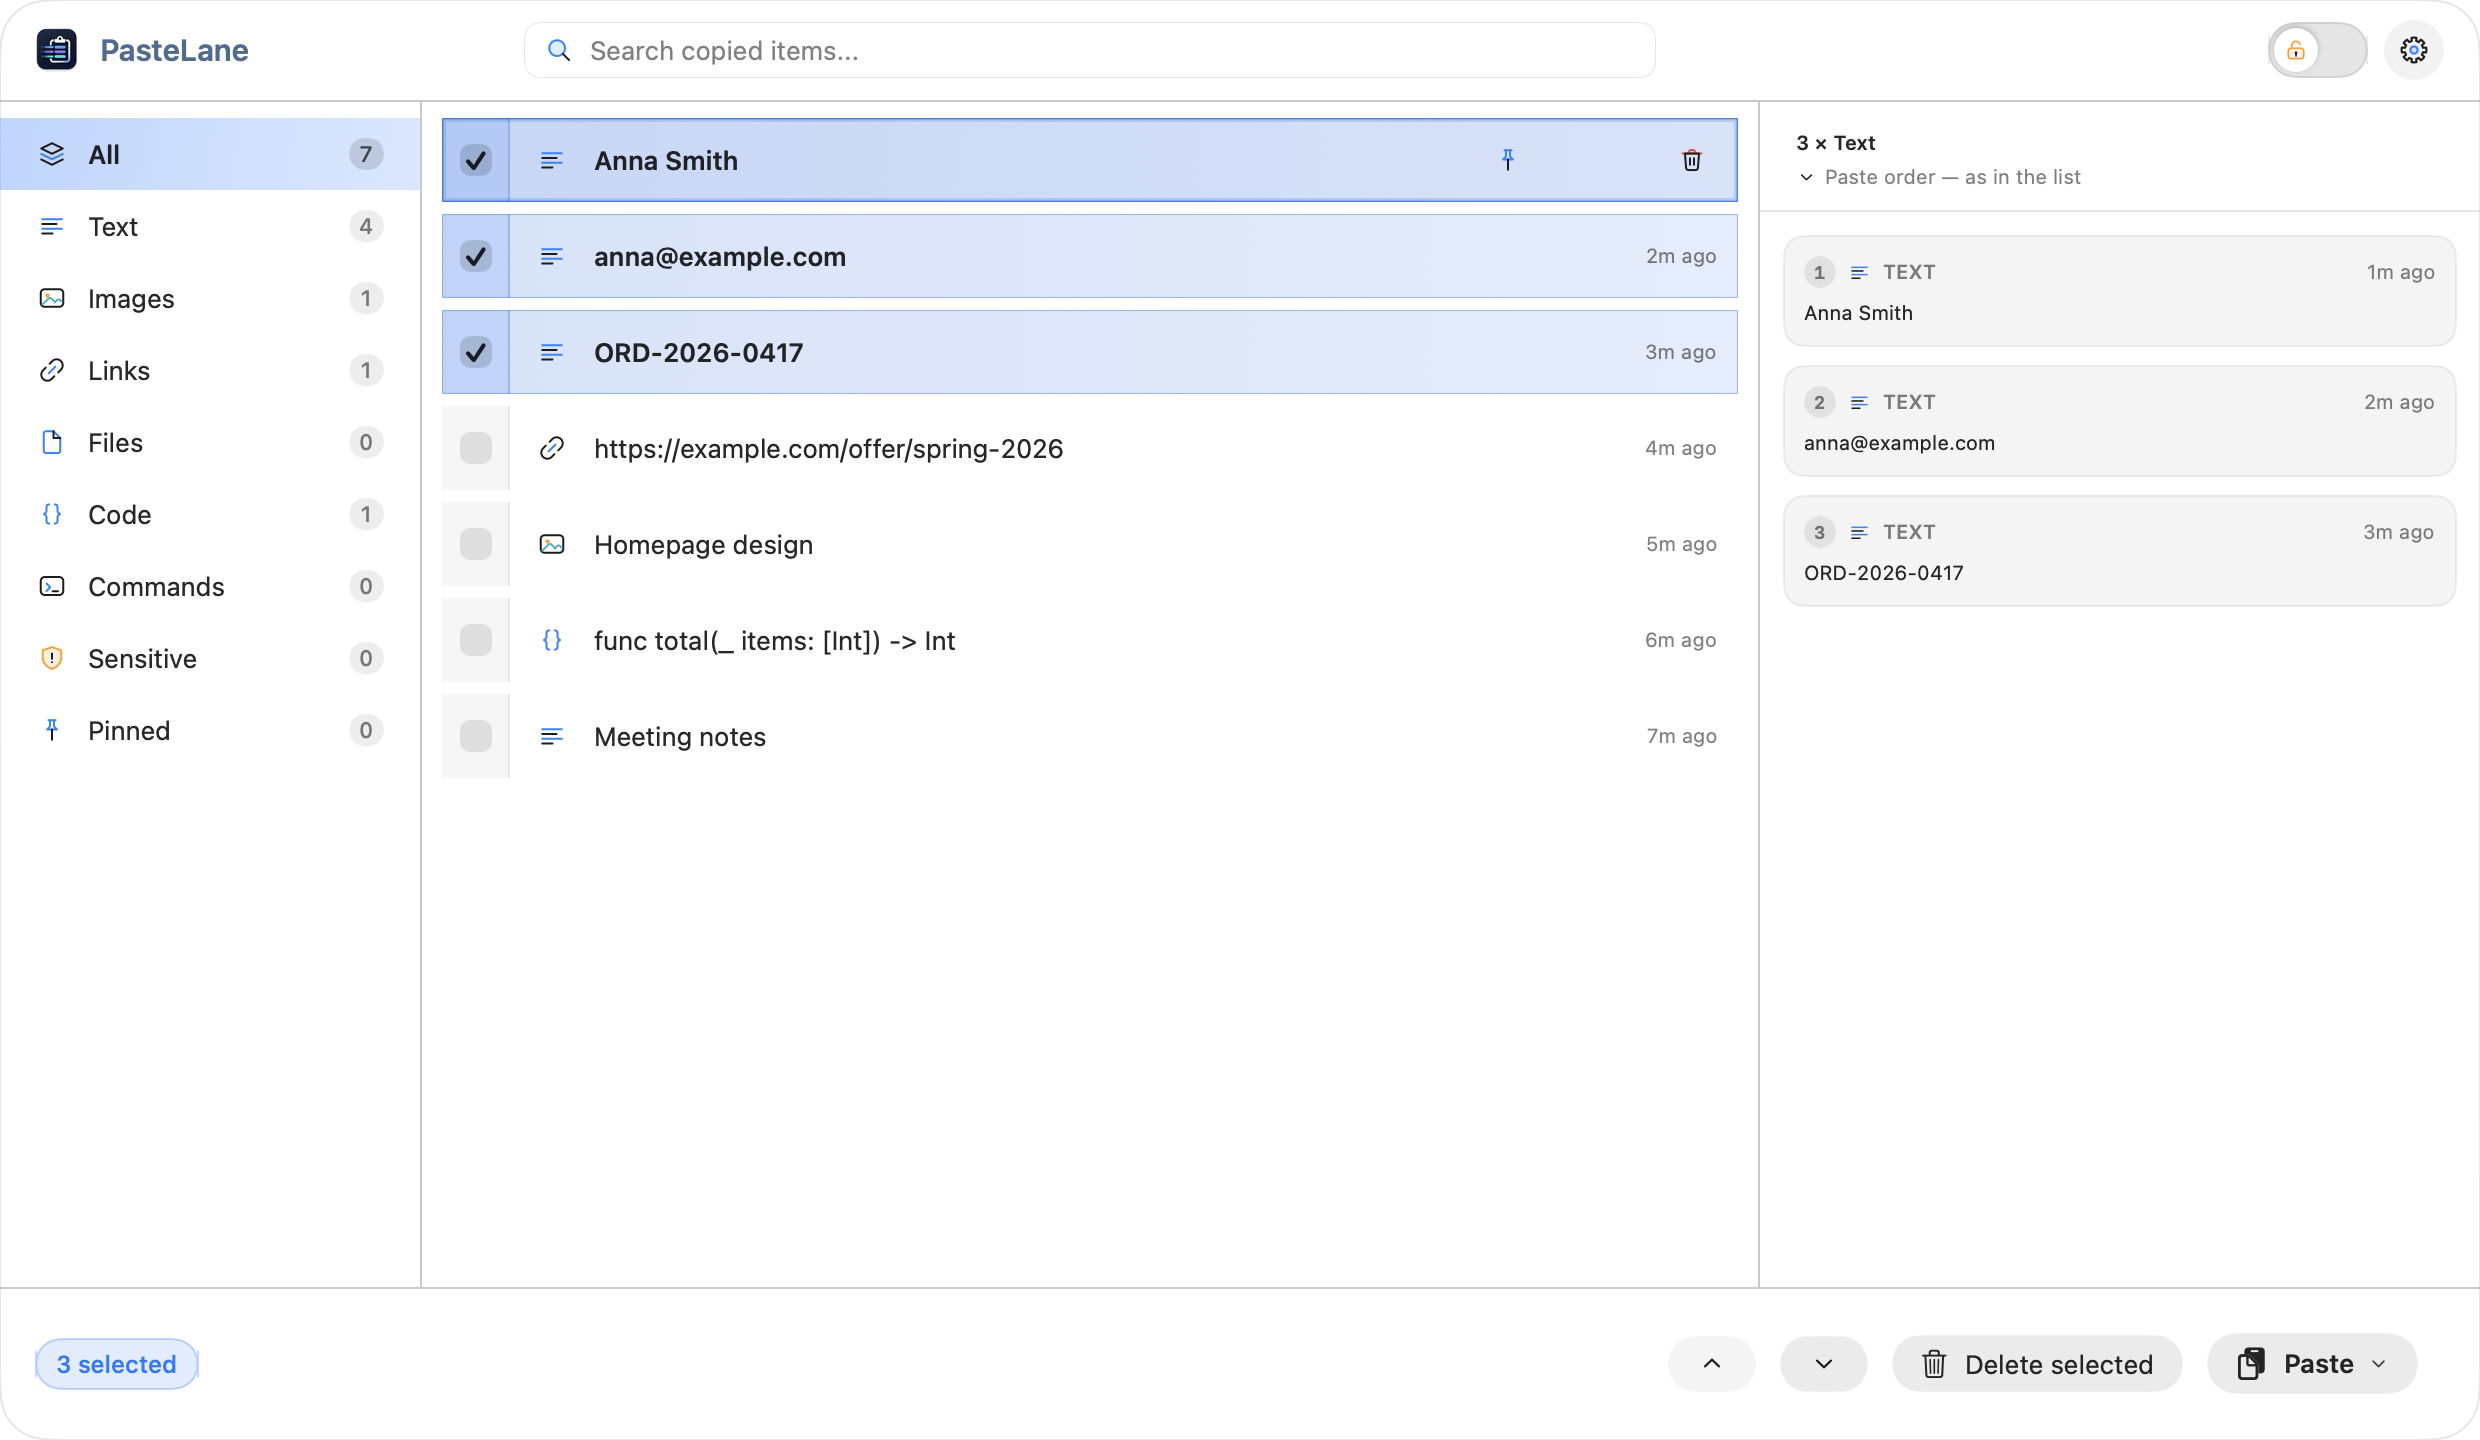The image size is (2480, 1440).
Task: Open the Files category
Action: (x=210, y=442)
